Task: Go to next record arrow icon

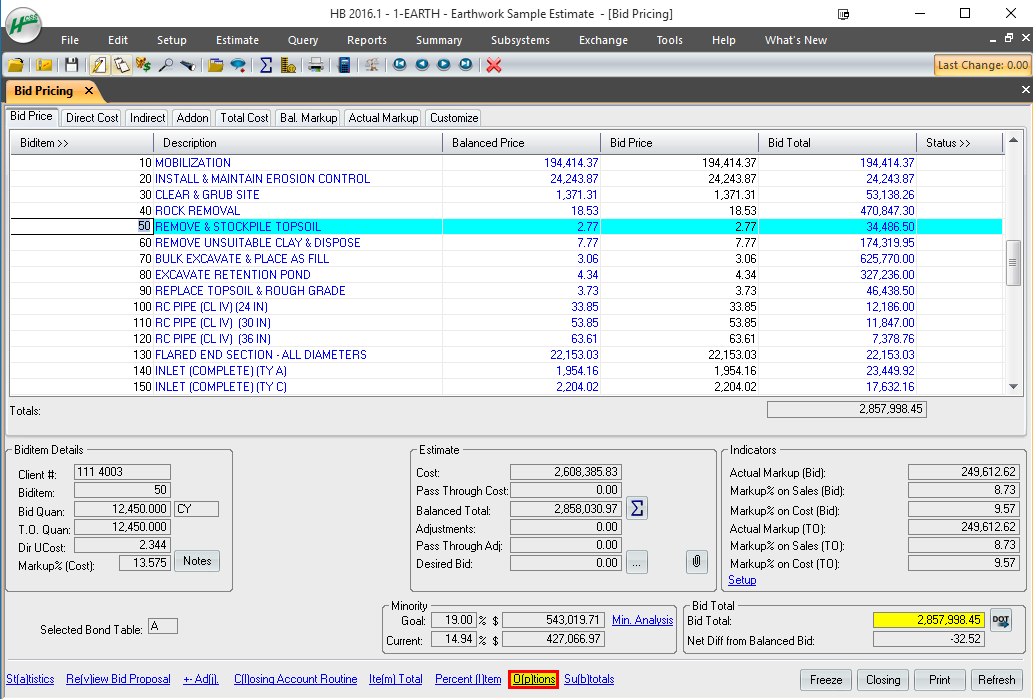Action: coord(444,65)
